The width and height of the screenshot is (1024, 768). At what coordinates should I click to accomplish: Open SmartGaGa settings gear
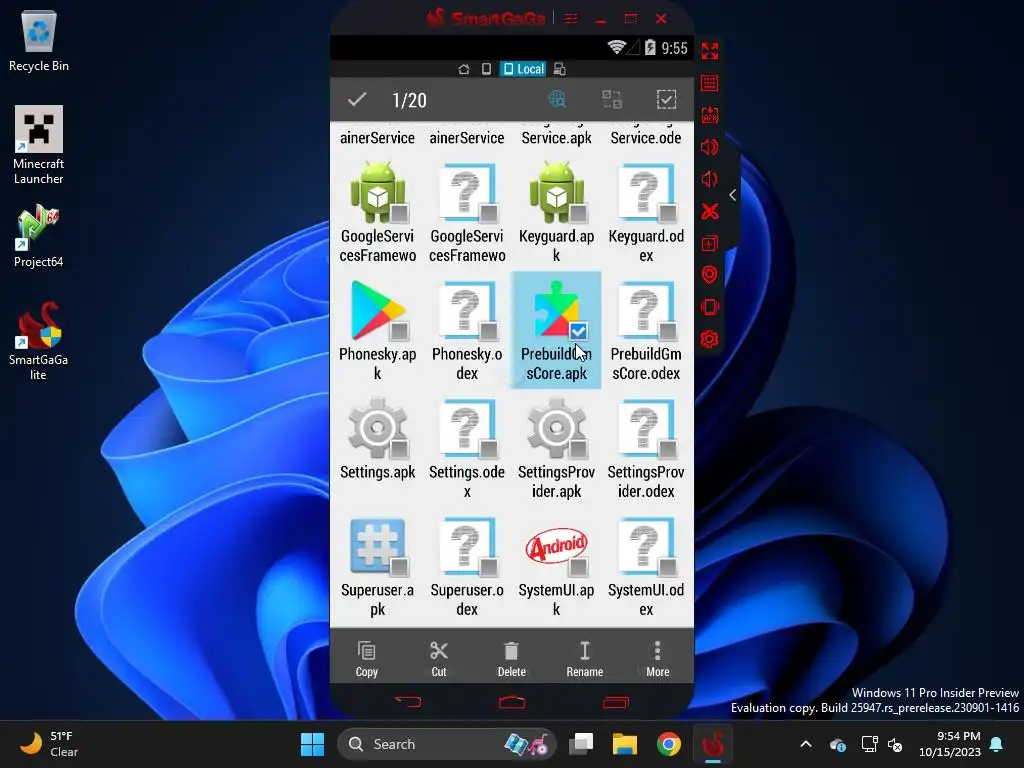pyautogui.click(x=709, y=339)
